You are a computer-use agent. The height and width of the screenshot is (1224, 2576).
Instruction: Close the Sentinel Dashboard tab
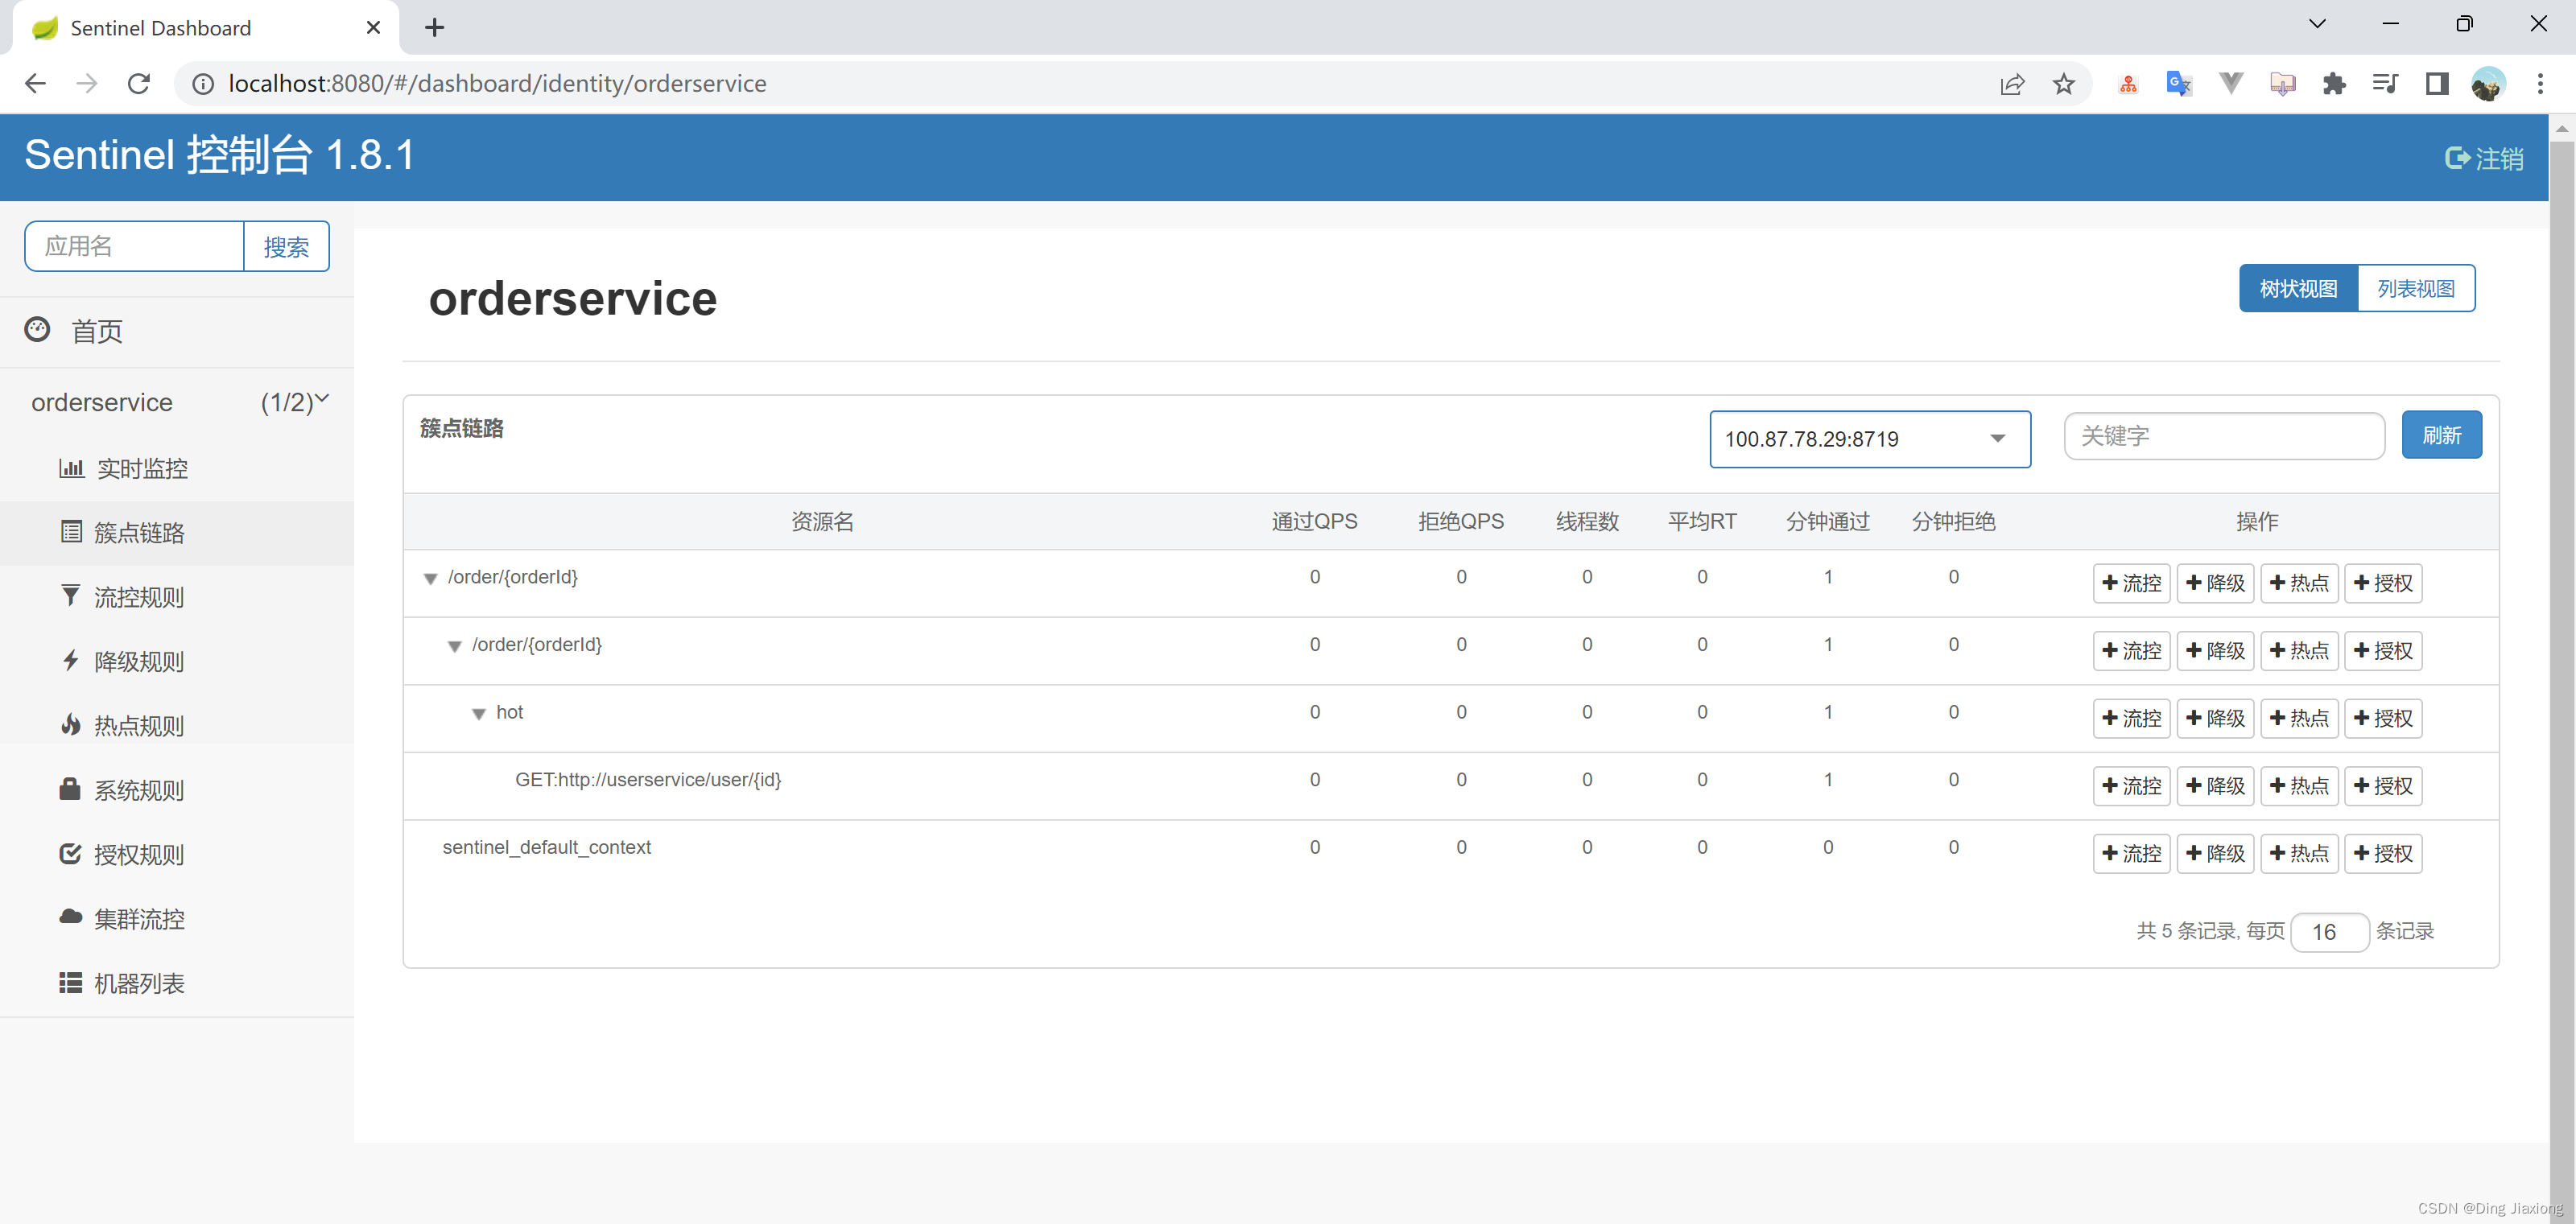click(373, 28)
